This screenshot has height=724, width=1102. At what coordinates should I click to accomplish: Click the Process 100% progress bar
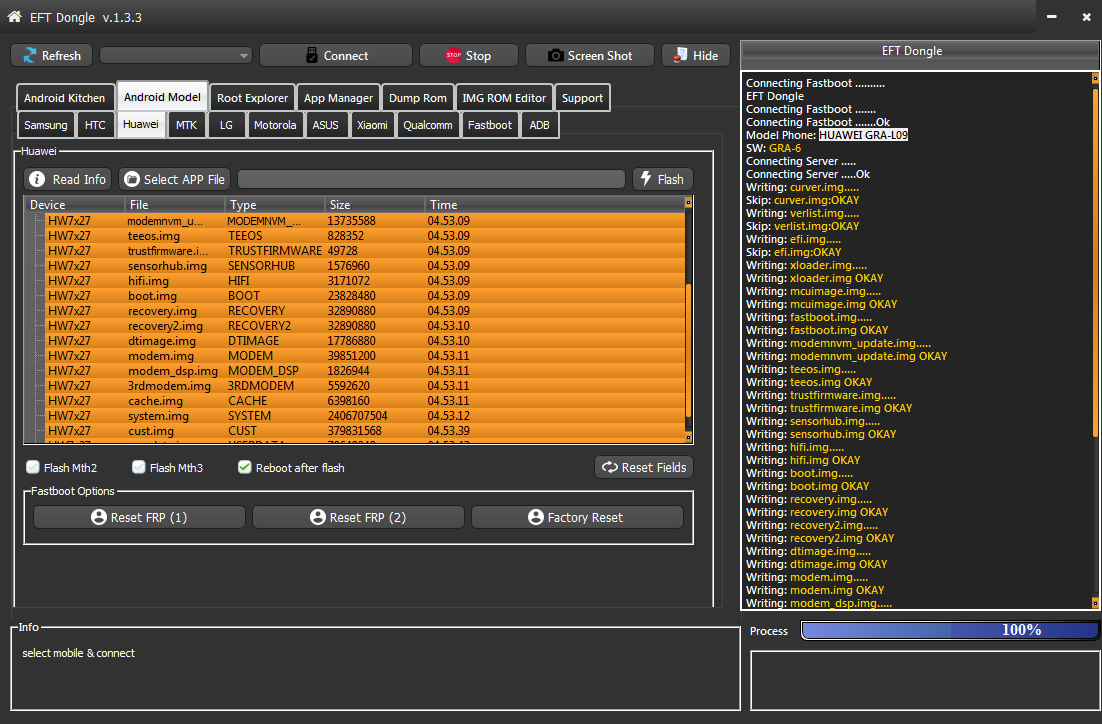(x=949, y=630)
